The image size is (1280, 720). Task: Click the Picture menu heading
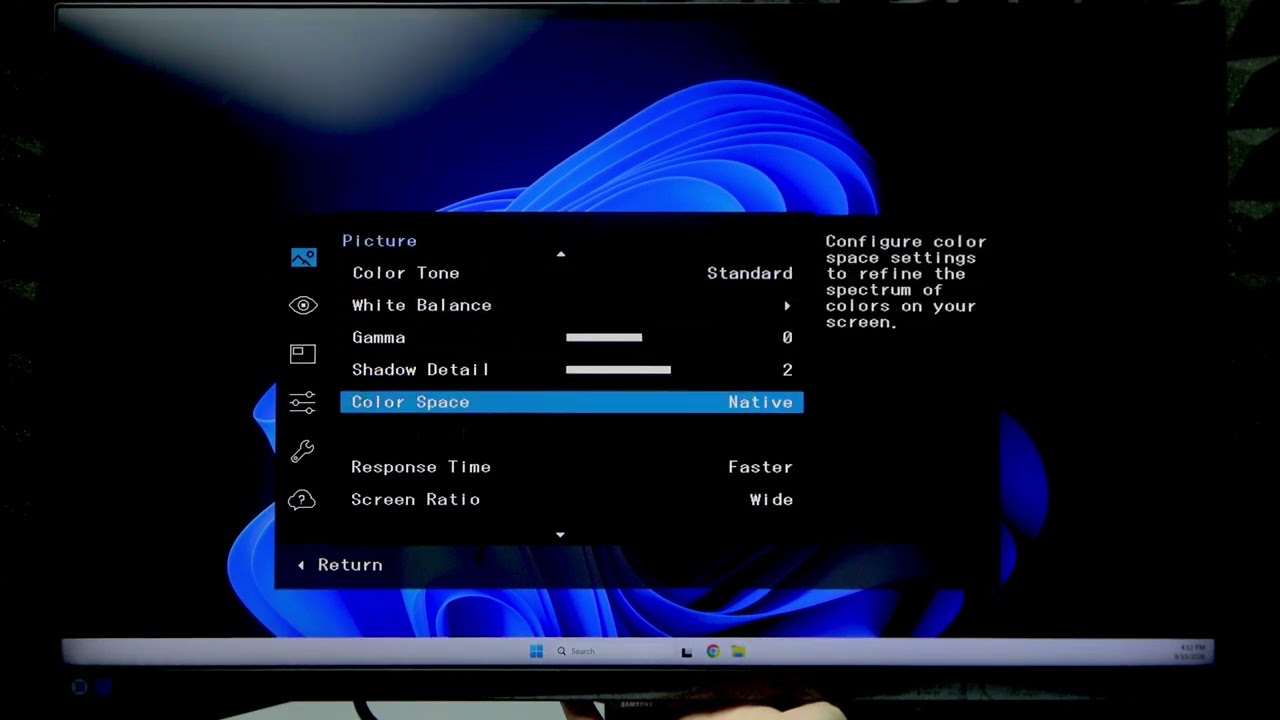coord(380,241)
